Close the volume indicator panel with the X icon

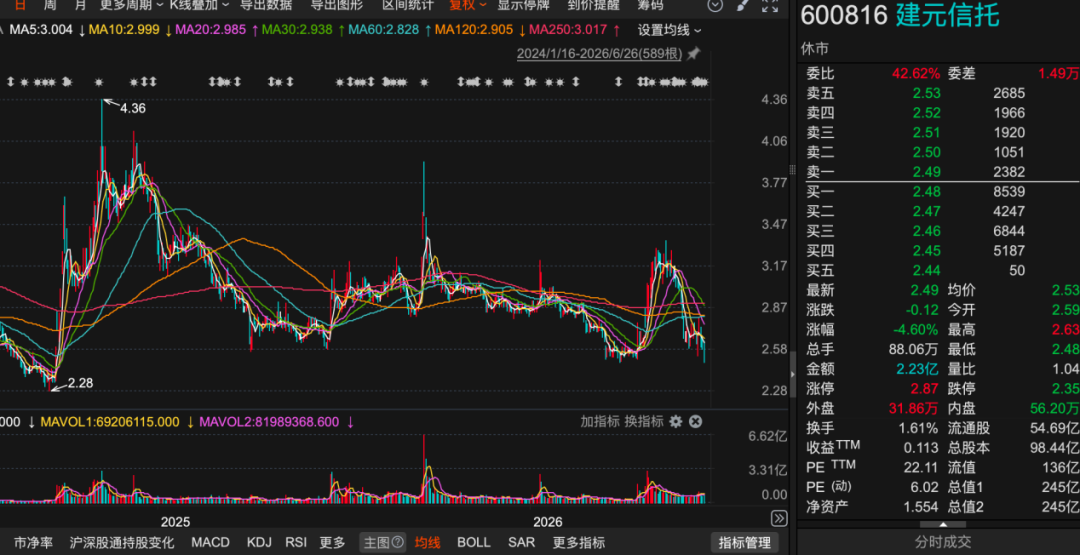(x=696, y=421)
